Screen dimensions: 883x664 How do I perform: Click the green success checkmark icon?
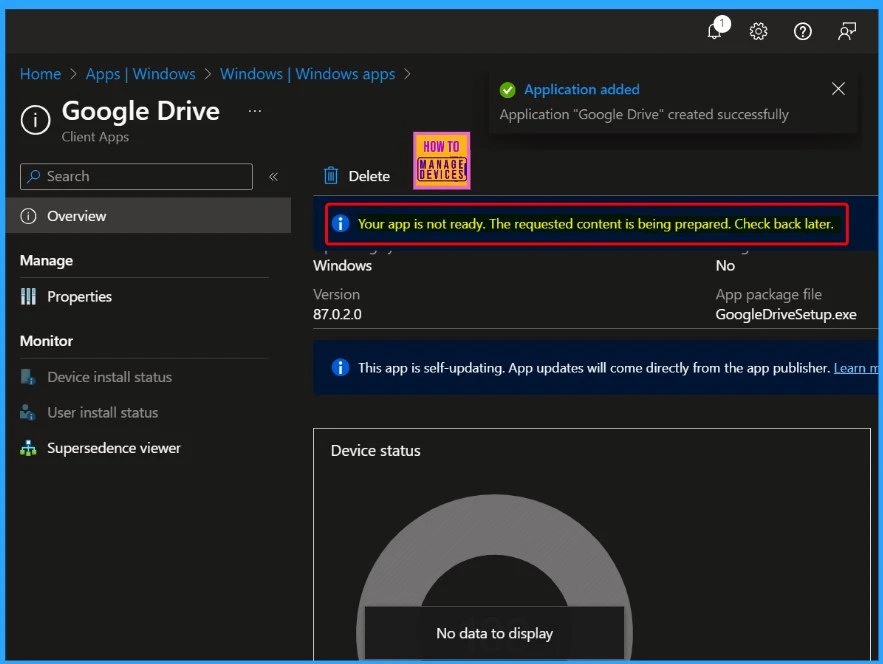point(507,90)
